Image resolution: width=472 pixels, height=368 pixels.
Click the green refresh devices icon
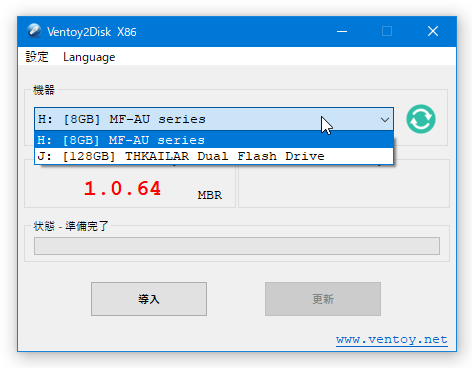pyautogui.click(x=421, y=119)
